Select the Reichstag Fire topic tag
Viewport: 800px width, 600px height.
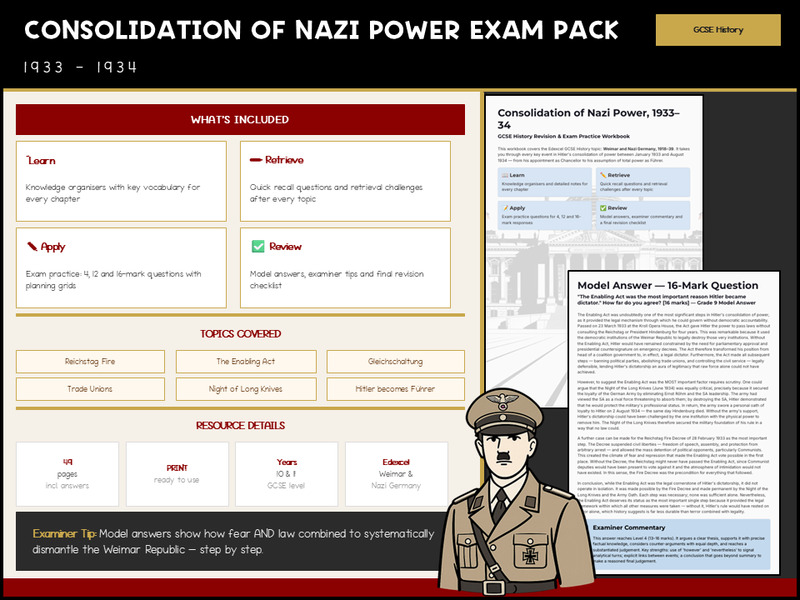(90, 361)
